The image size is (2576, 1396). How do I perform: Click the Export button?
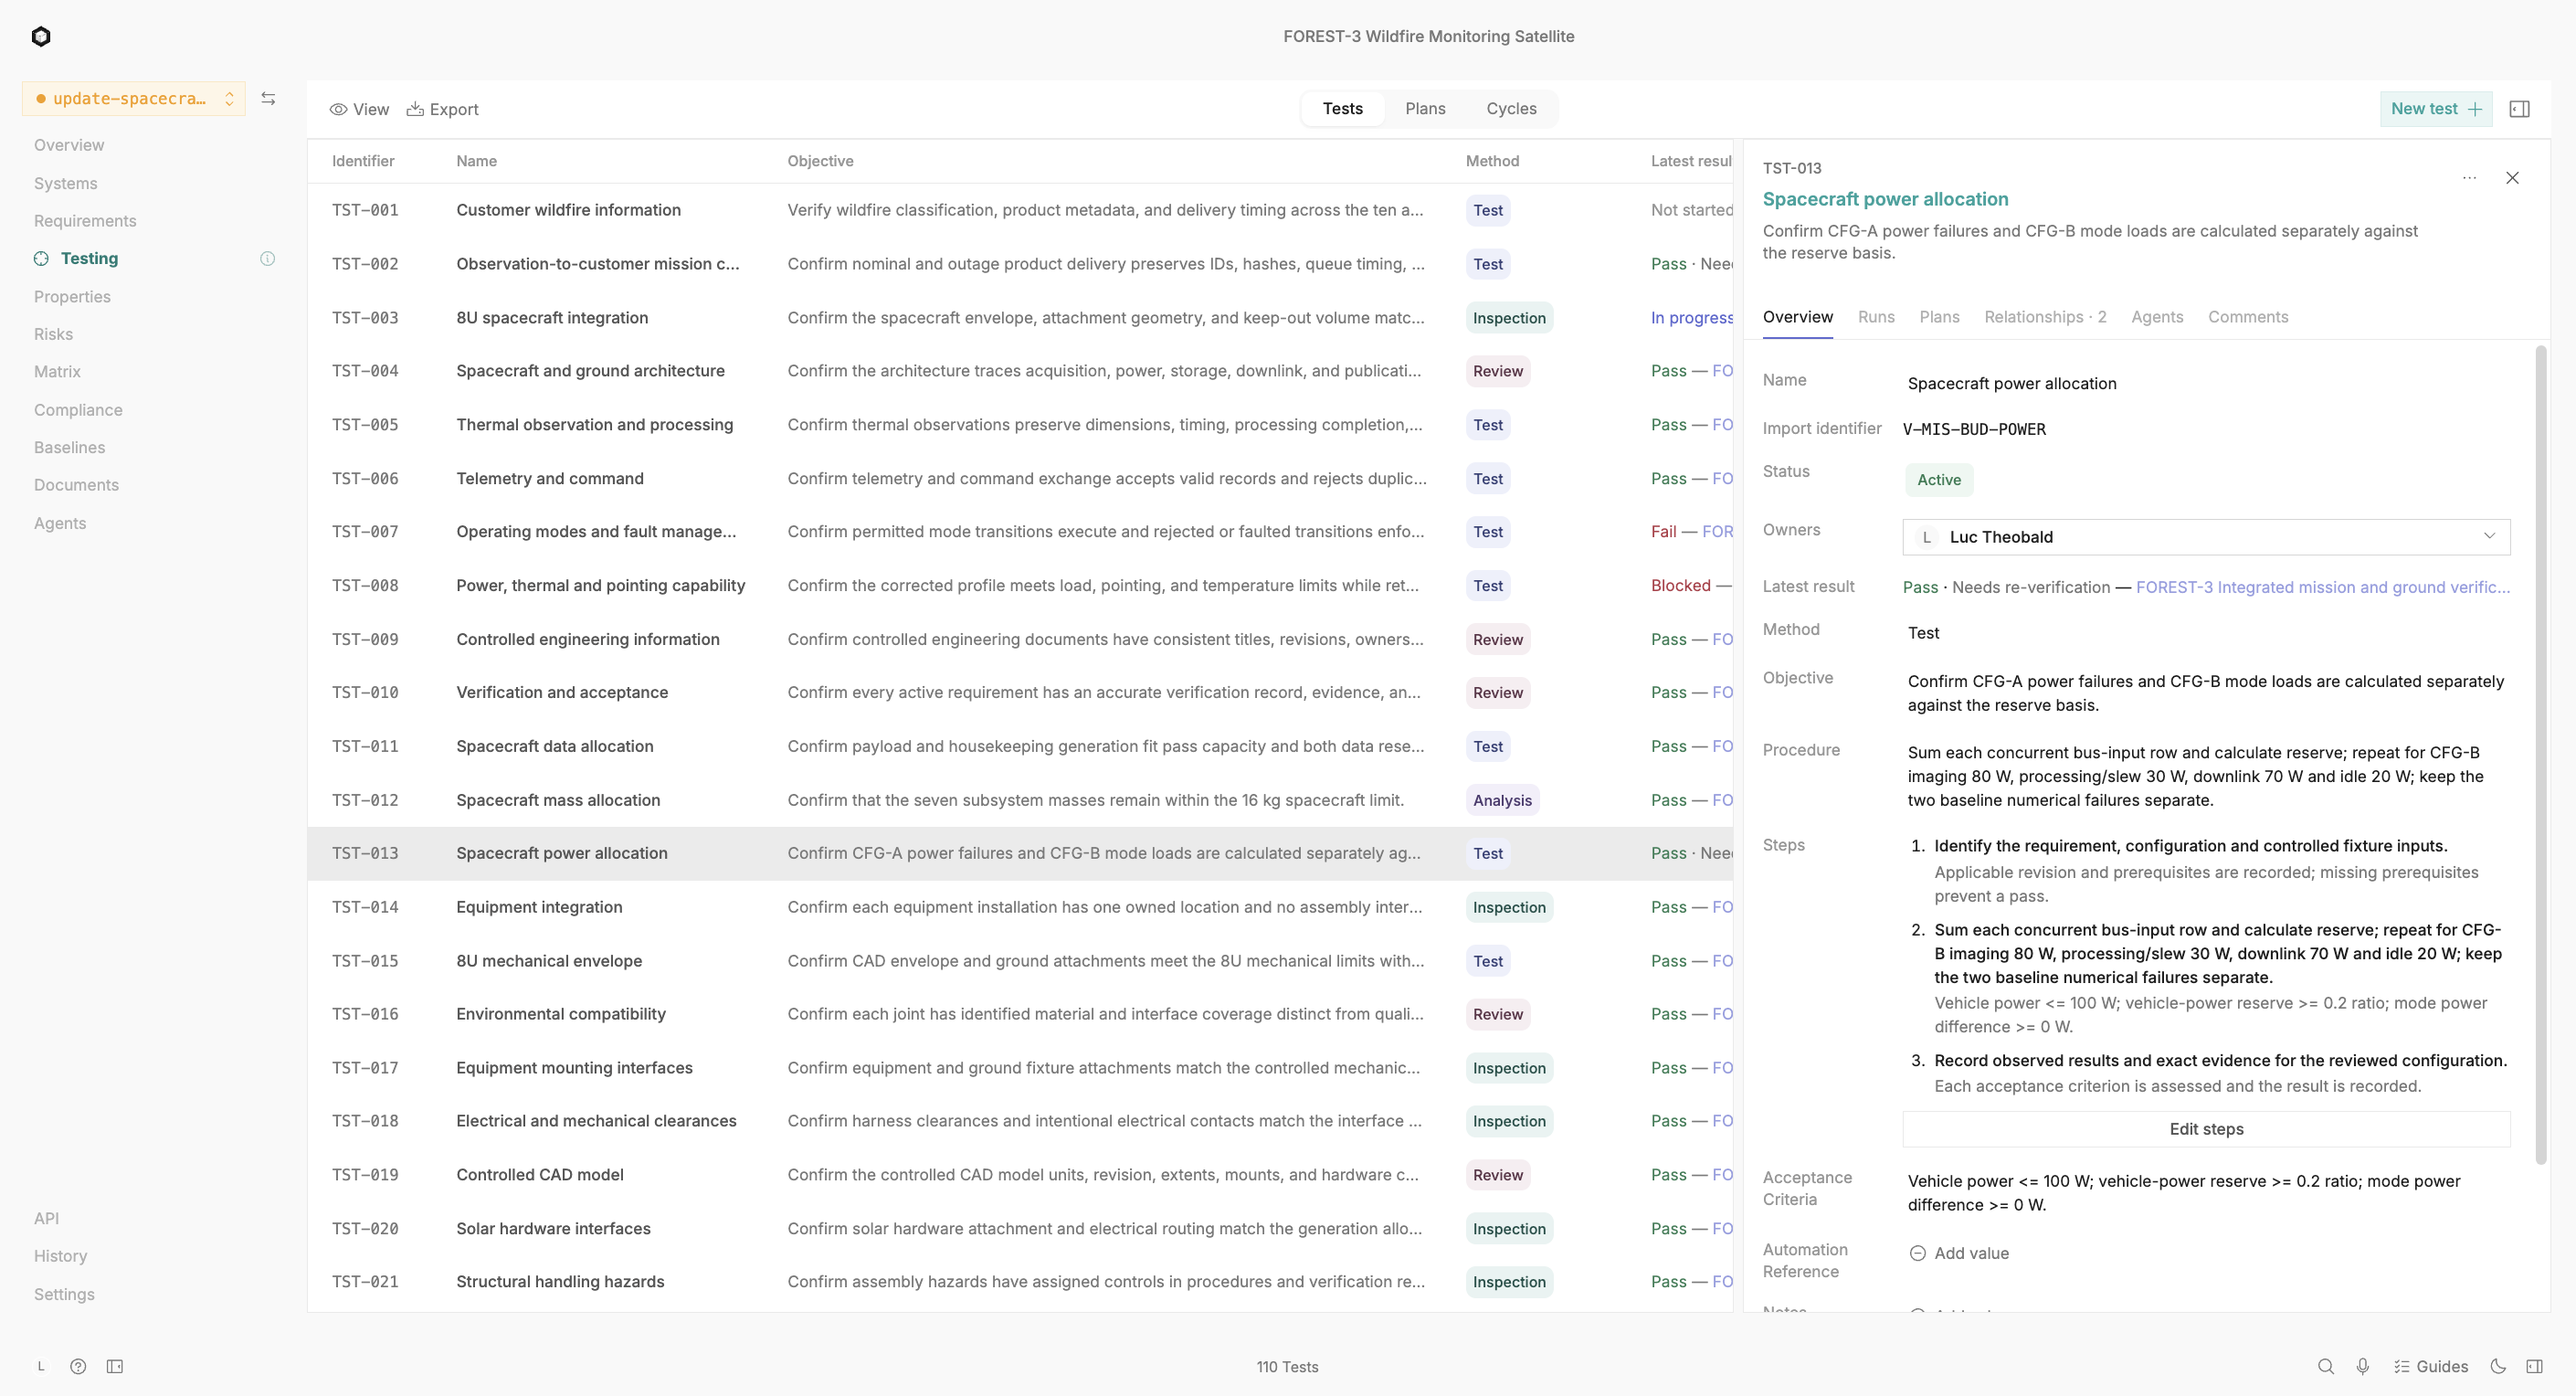442,109
